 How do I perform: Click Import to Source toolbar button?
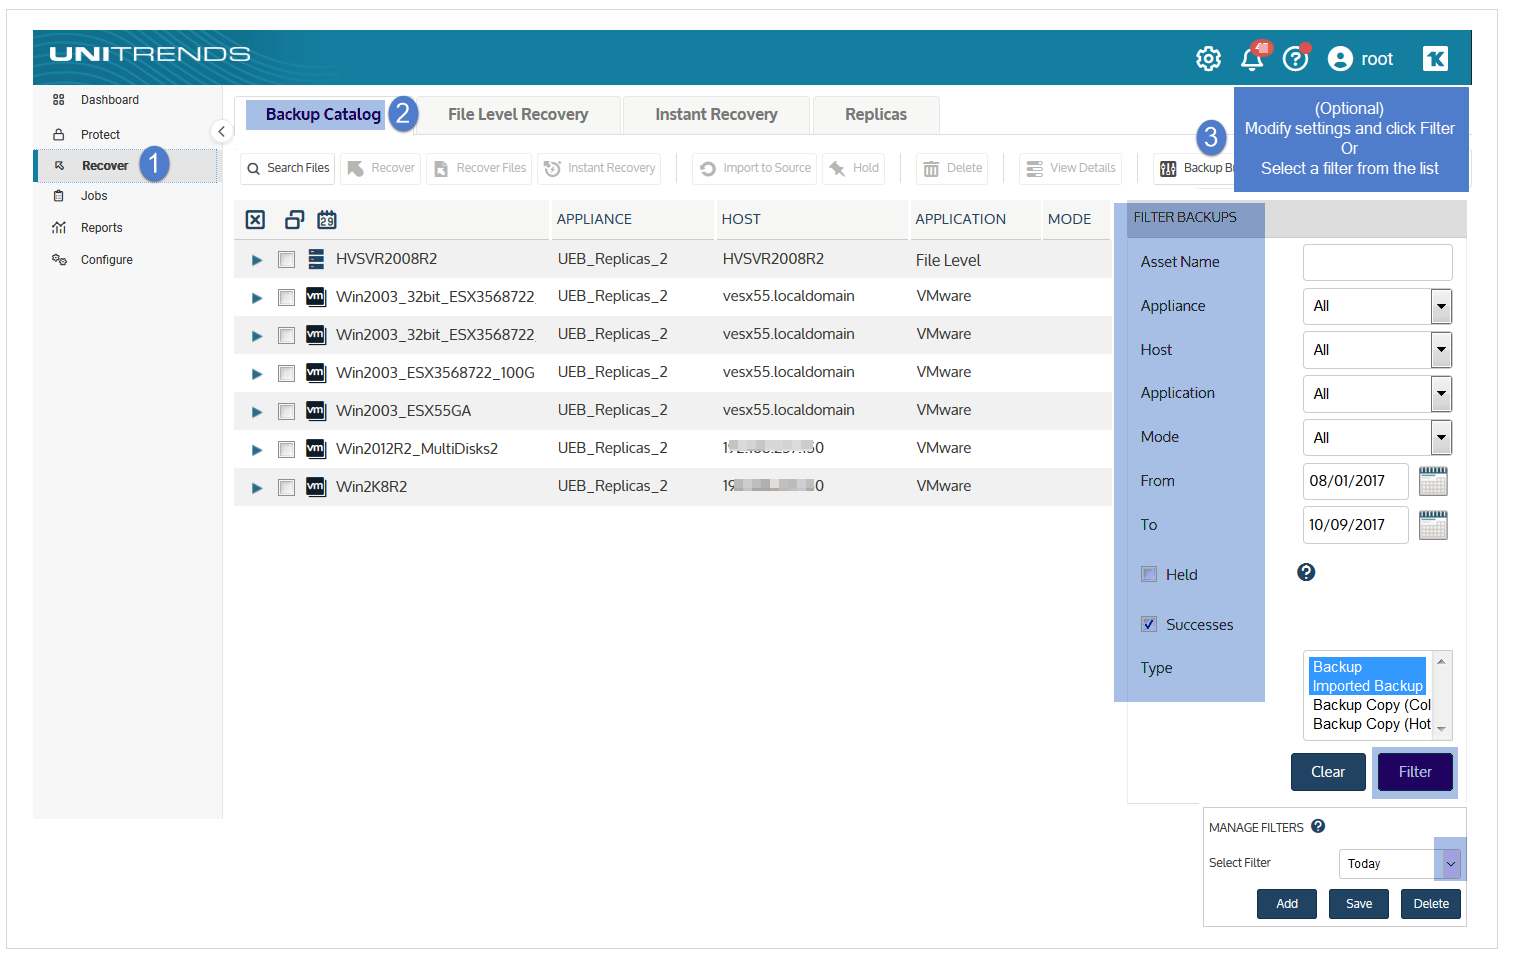click(755, 168)
